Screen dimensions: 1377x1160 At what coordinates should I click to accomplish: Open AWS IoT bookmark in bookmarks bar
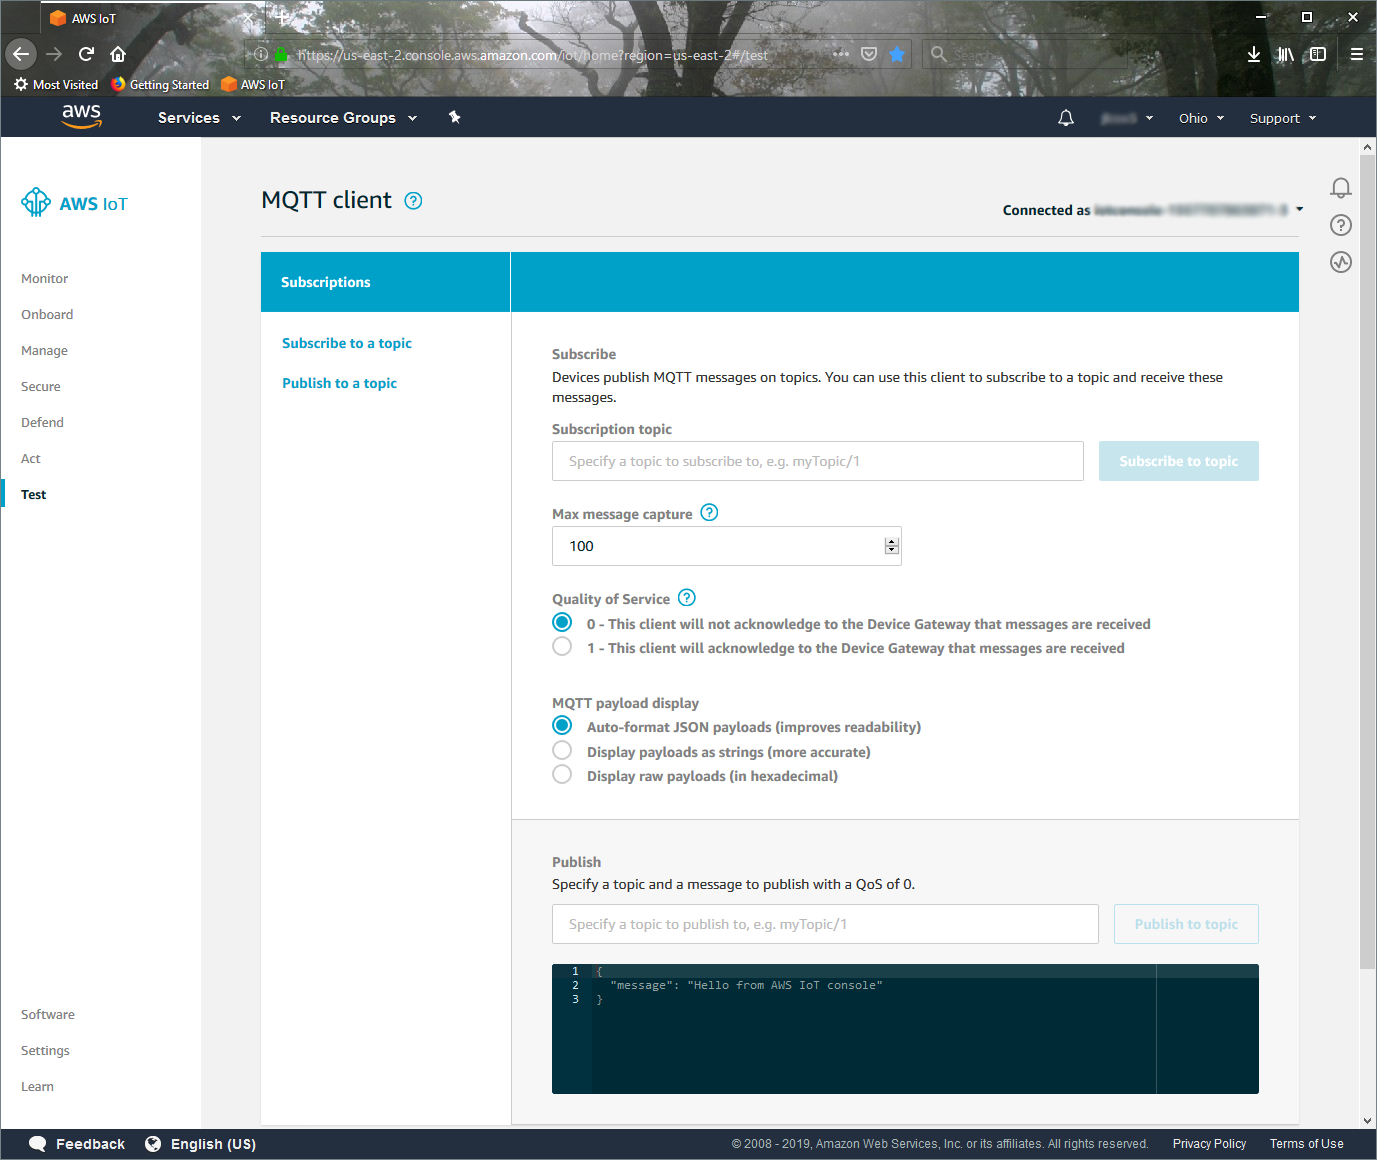[253, 84]
